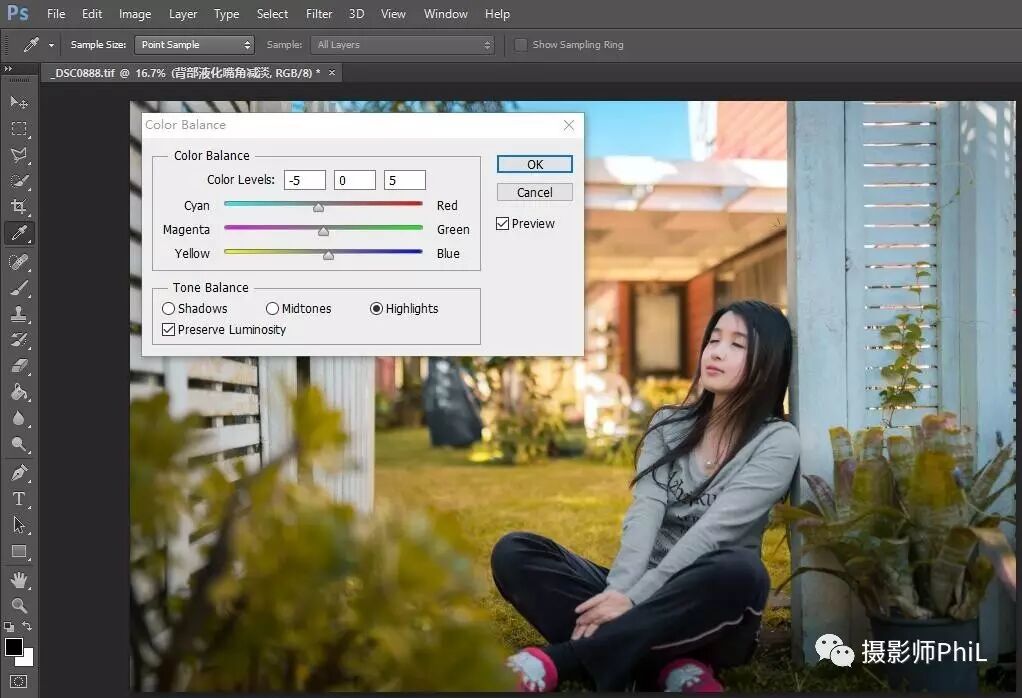Select the Hand tool

pyautogui.click(x=19, y=579)
